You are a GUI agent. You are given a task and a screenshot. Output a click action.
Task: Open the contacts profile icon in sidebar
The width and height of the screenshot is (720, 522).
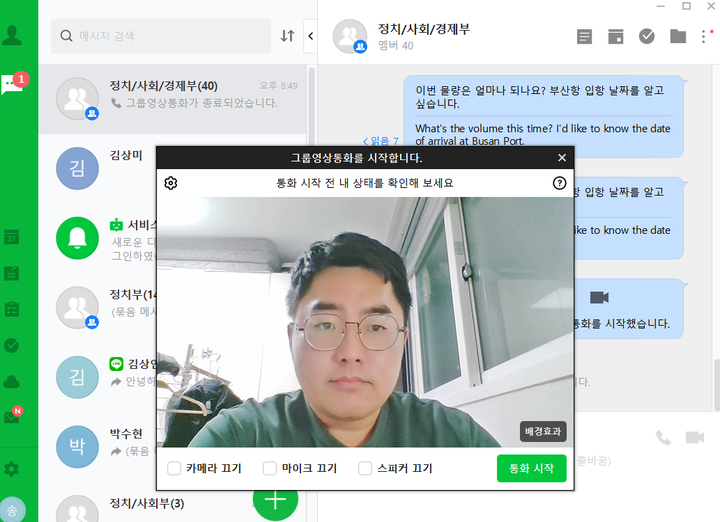12,35
